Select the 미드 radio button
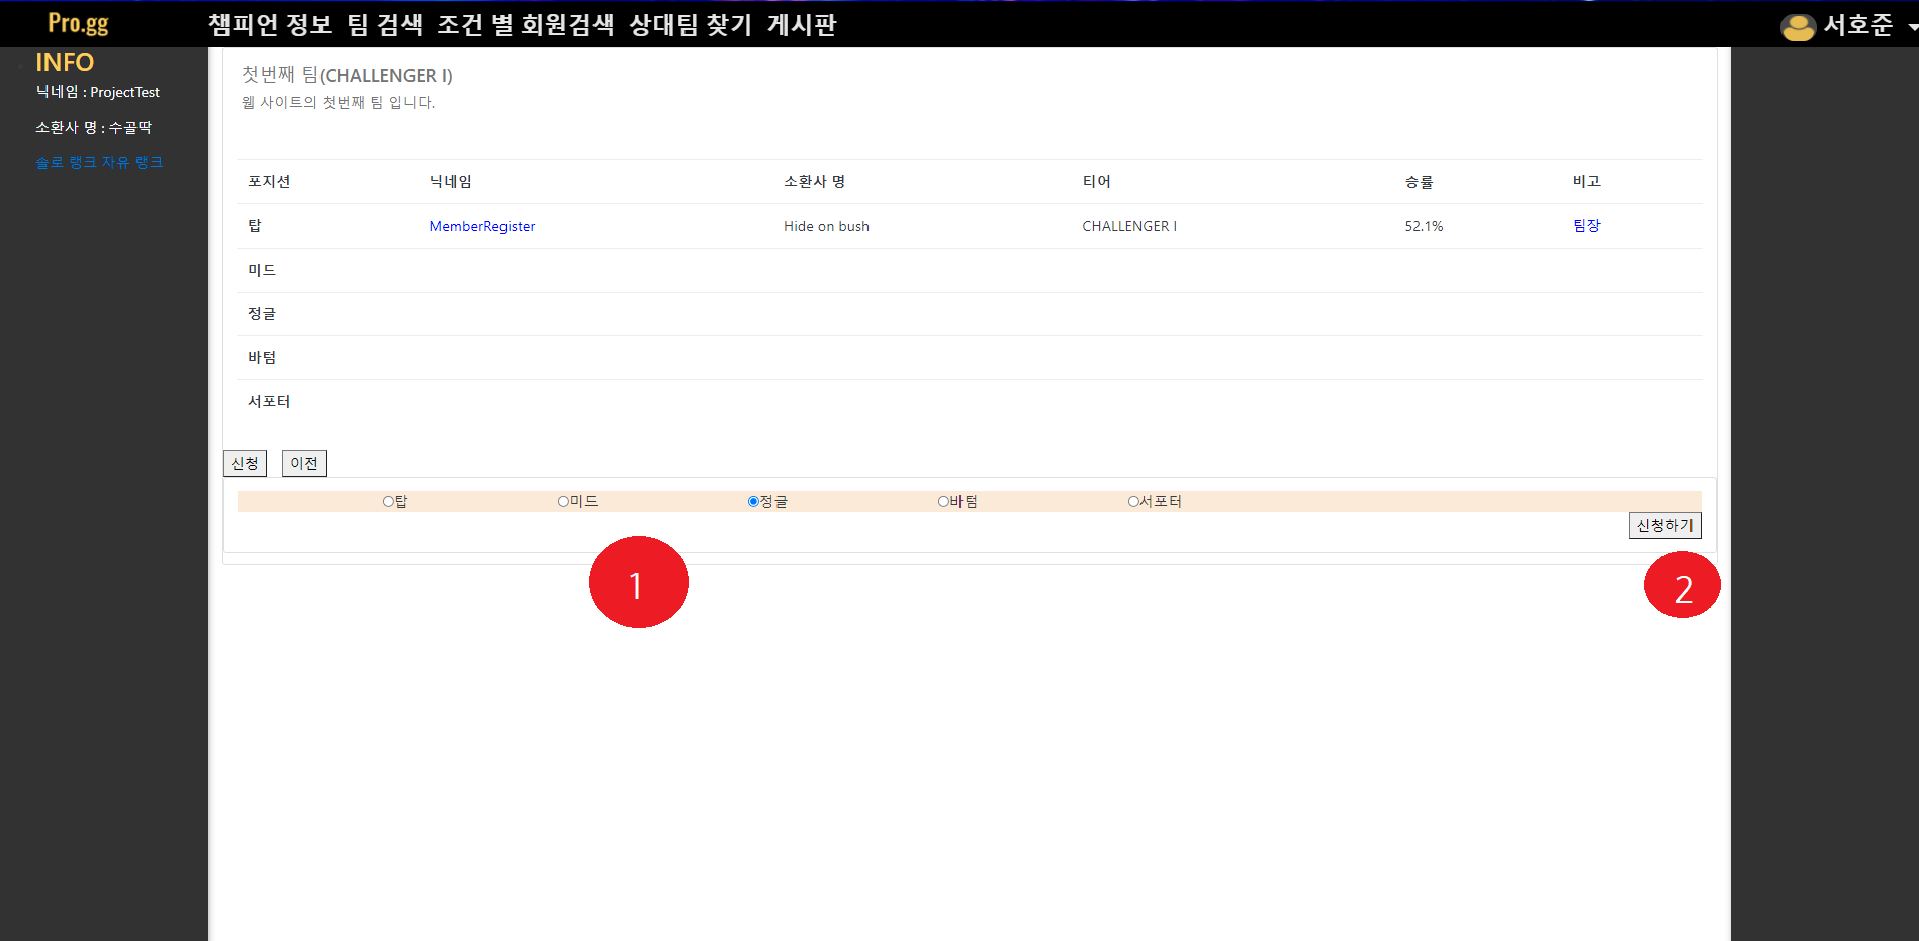The height and width of the screenshot is (941, 1919). coord(563,502)
